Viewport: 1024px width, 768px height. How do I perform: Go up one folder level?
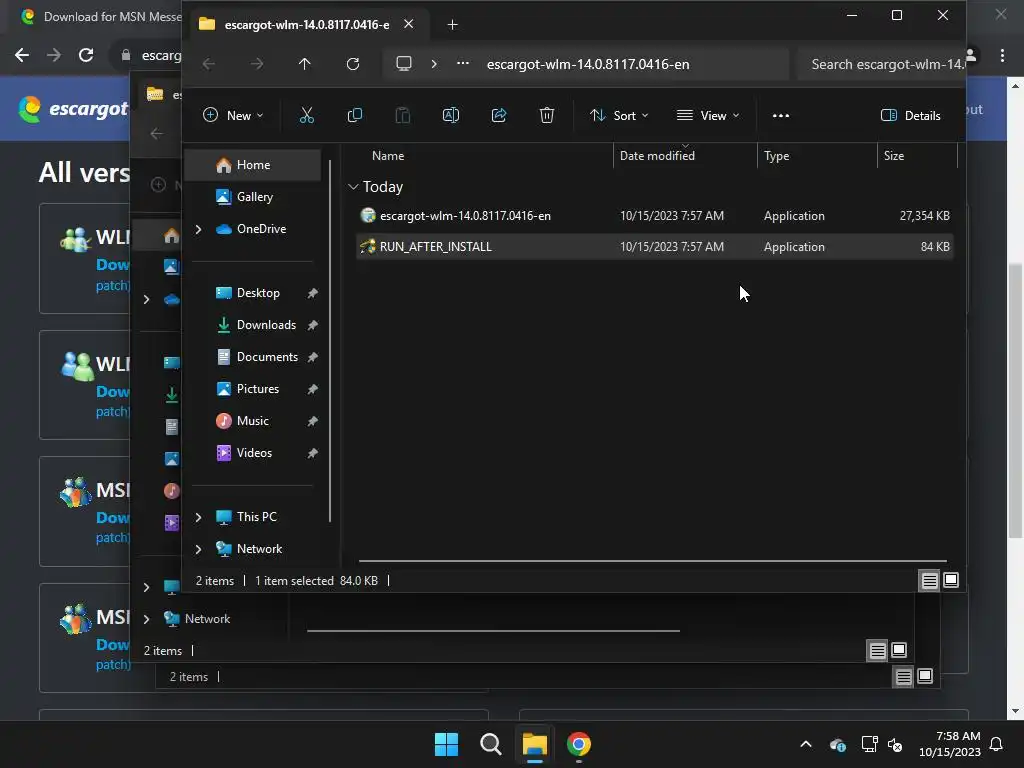tap(304, 64)
